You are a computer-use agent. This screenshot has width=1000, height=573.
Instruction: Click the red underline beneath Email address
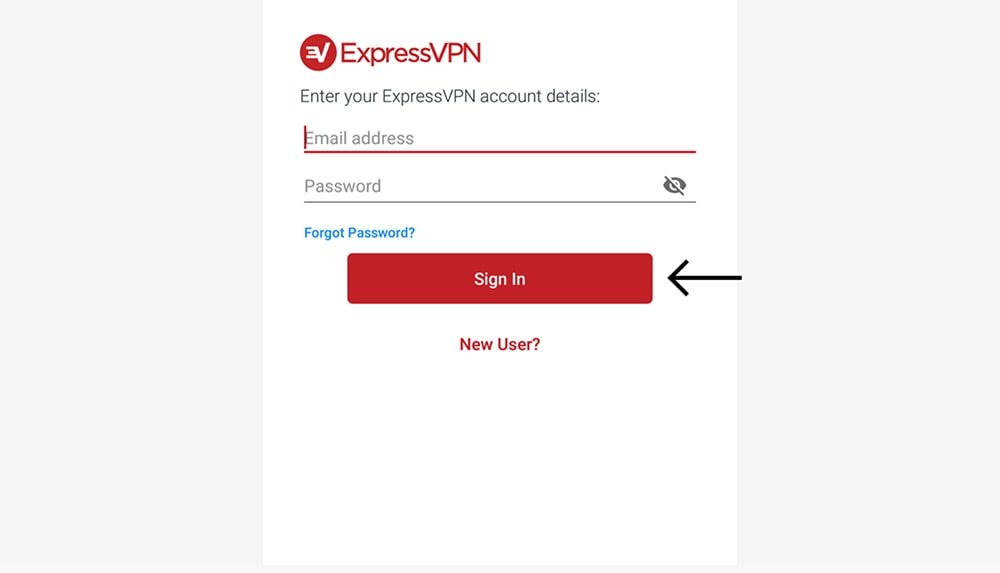click(499, 152)
